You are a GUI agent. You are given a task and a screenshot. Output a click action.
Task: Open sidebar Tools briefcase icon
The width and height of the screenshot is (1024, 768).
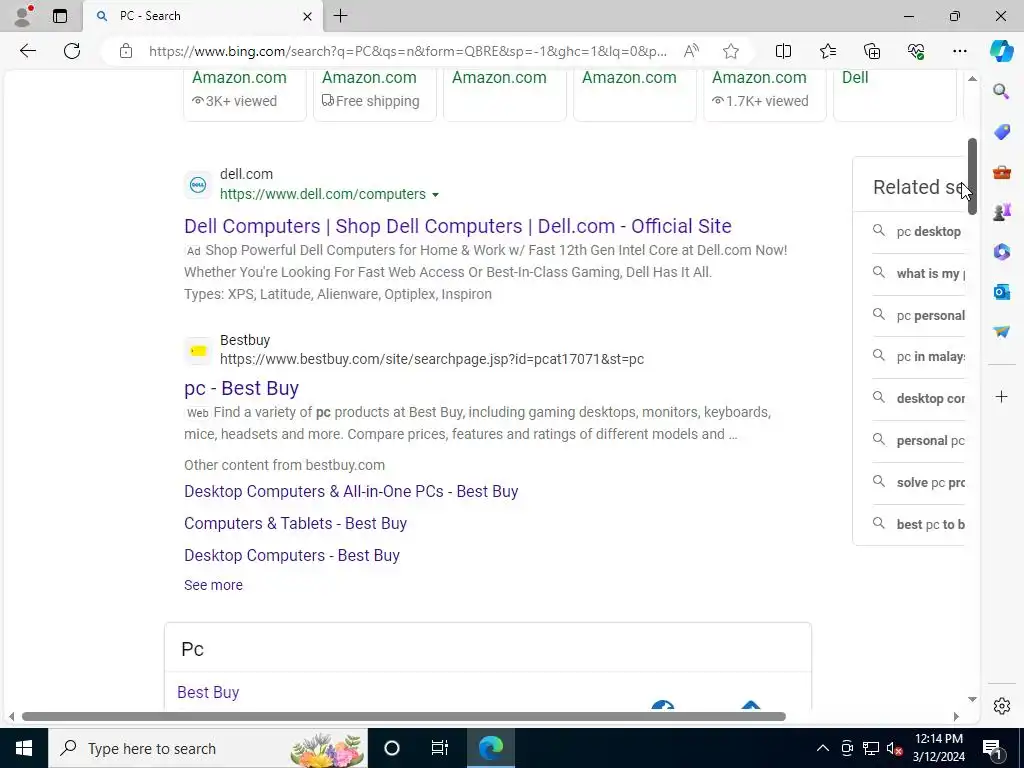point(1001,172)
